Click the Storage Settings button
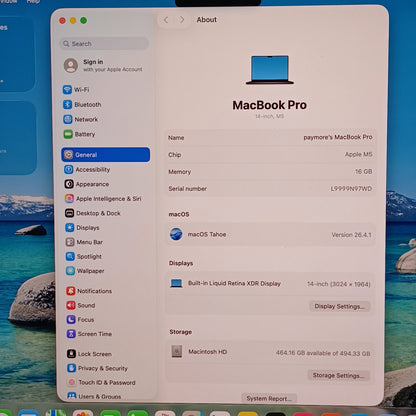The height and width of the screenshot is (416, 416). coord(338,375)
